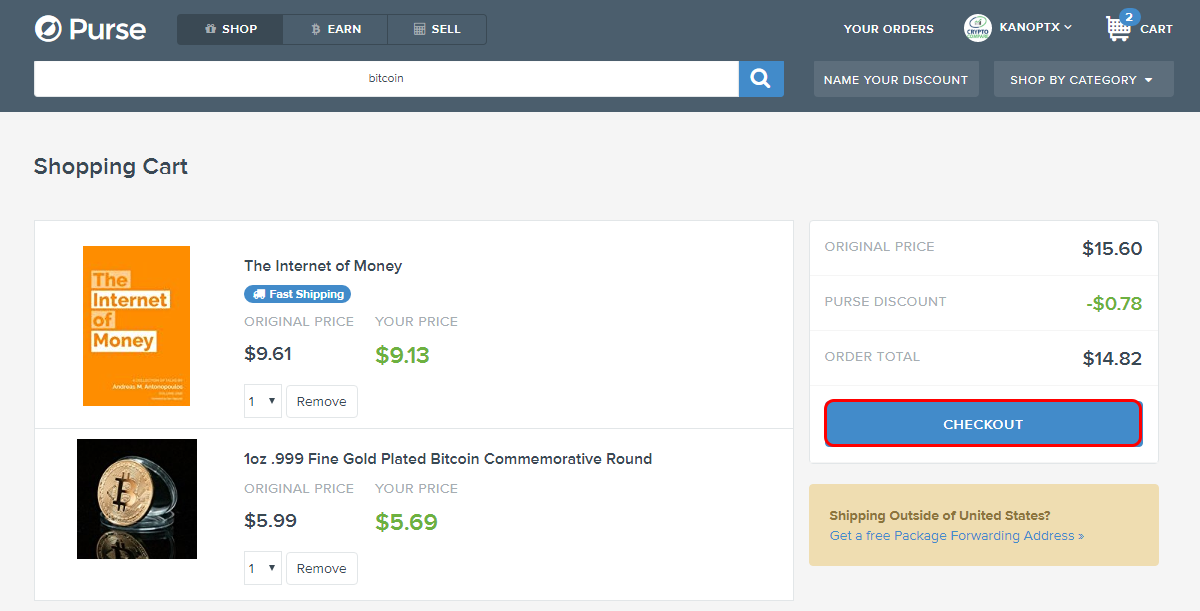Image resolution: width=1200 pixels, height=611 pixels.
Task: Open the 1oz Gold Plated Bitcoin Round title
Action: click(448, 459)
